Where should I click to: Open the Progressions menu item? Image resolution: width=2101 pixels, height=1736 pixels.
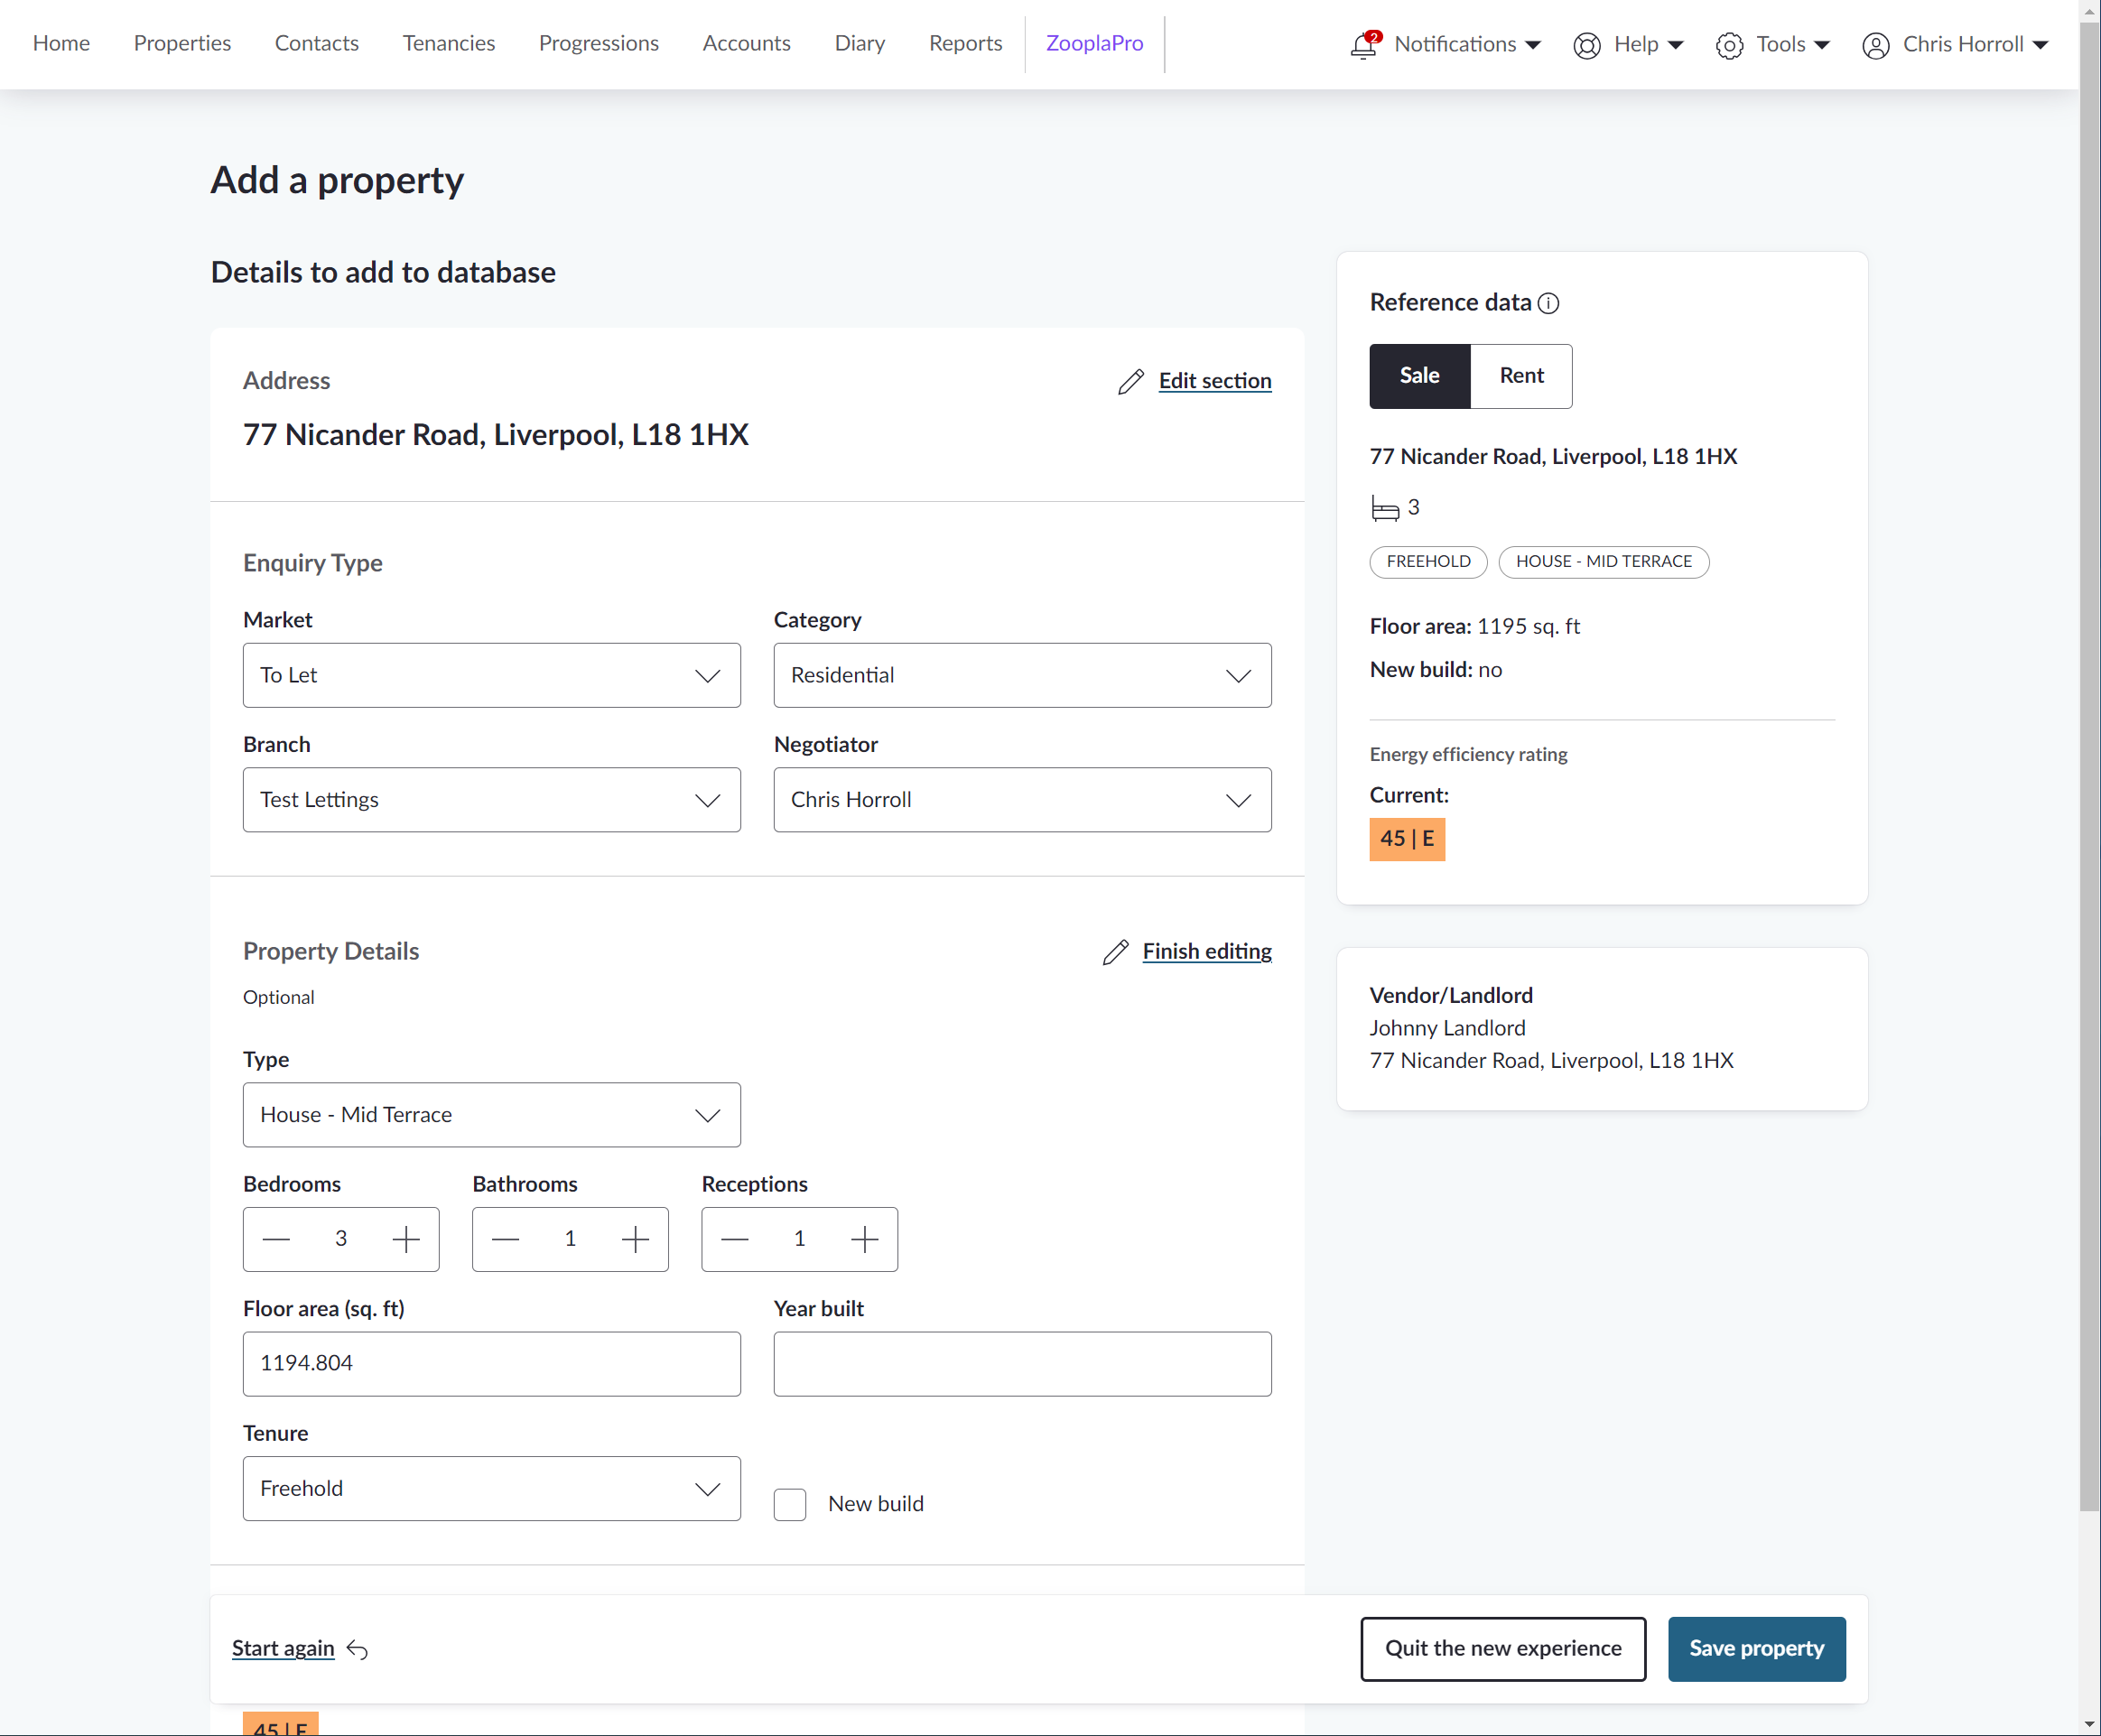pos(599,43)
